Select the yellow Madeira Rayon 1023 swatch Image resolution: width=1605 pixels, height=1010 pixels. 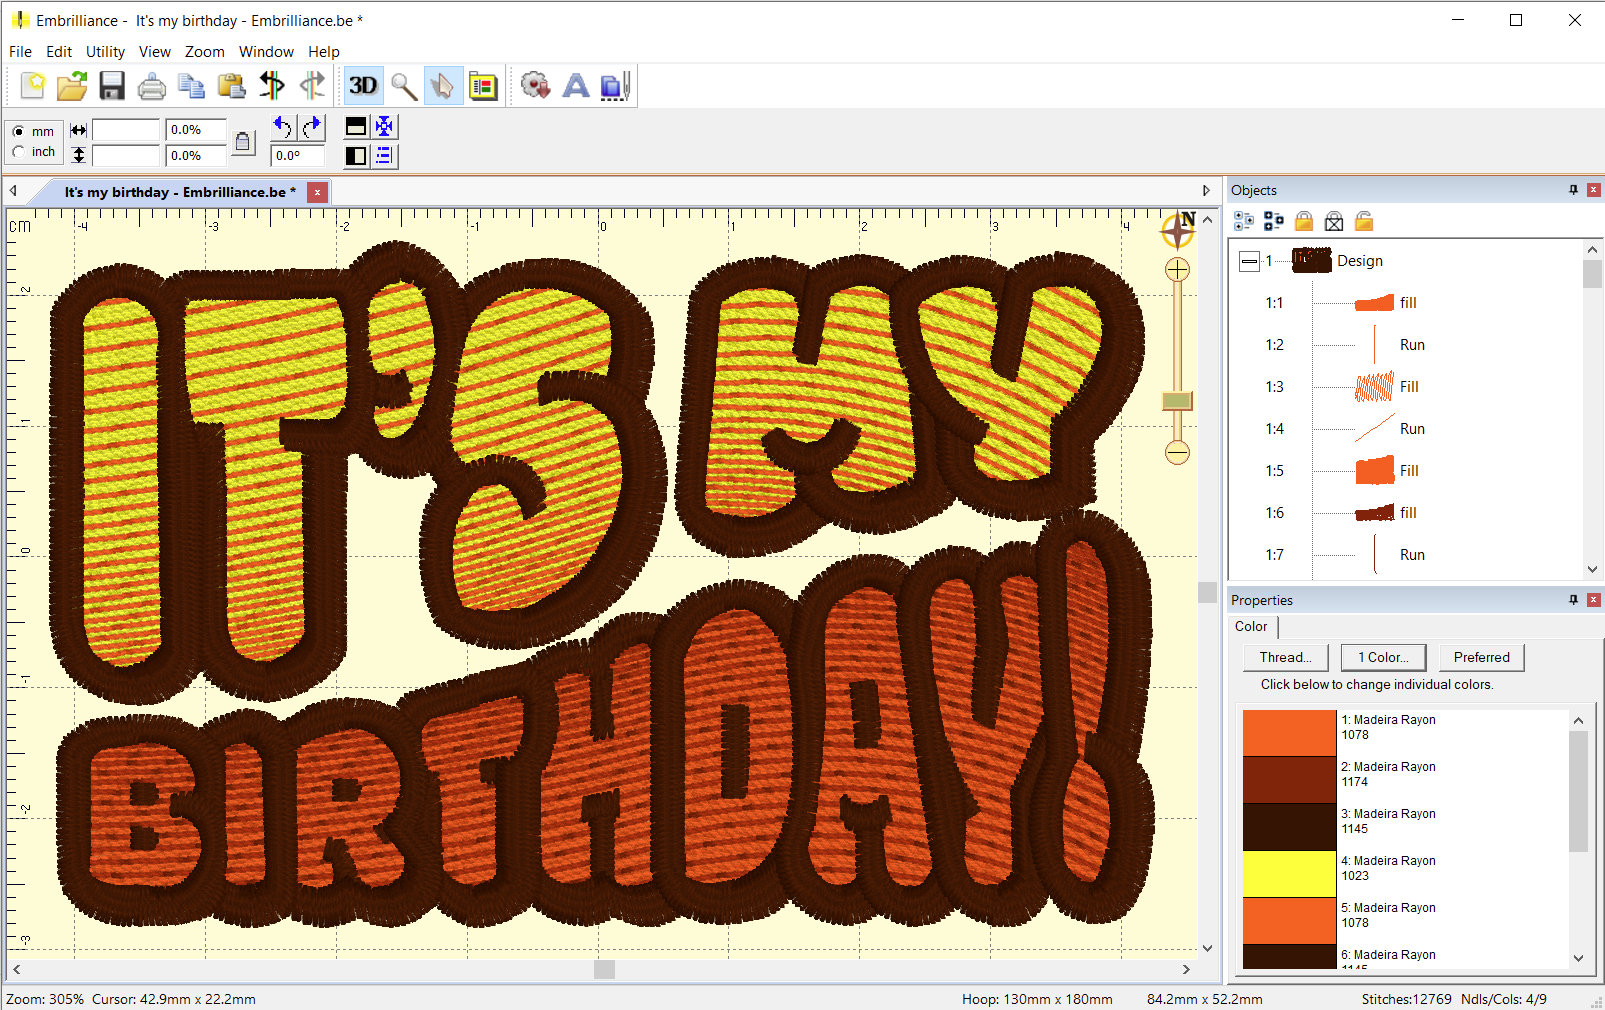(x=1289, y=874)
